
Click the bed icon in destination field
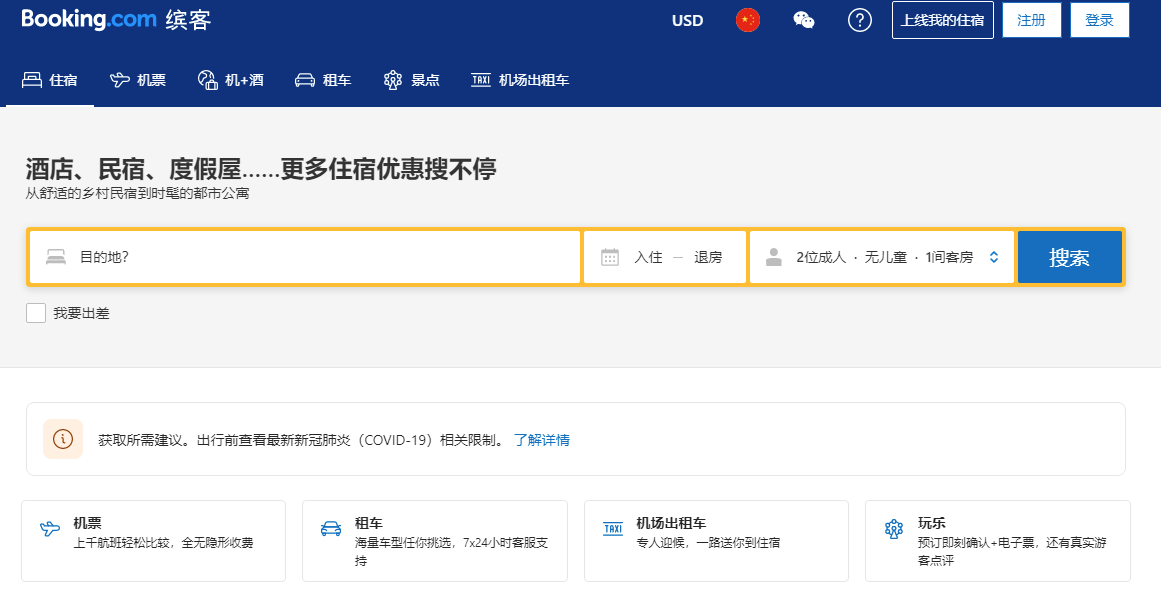tap(56, 257)
